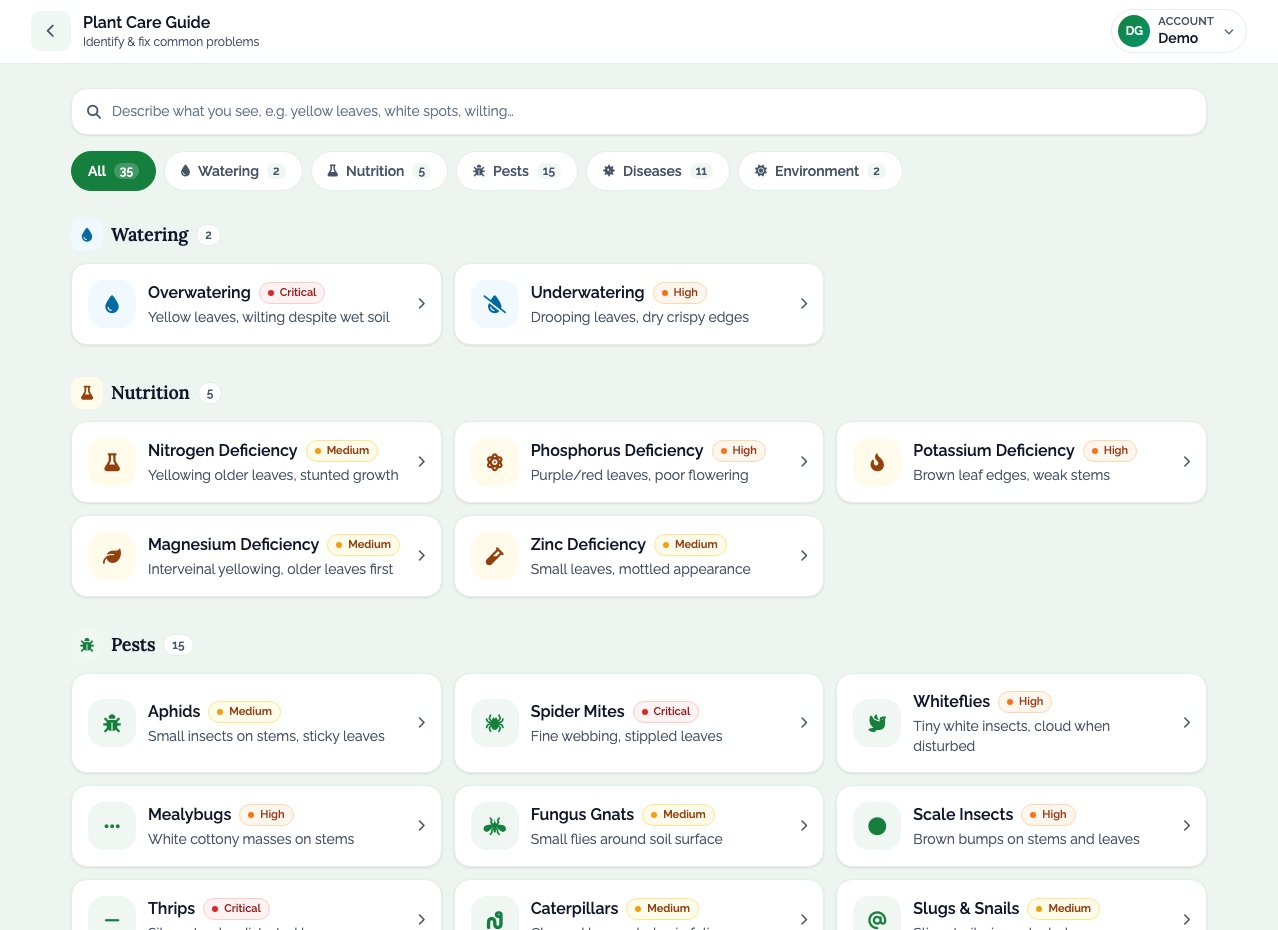Open the Demo account dropdown chevron

pos(1229,31)
